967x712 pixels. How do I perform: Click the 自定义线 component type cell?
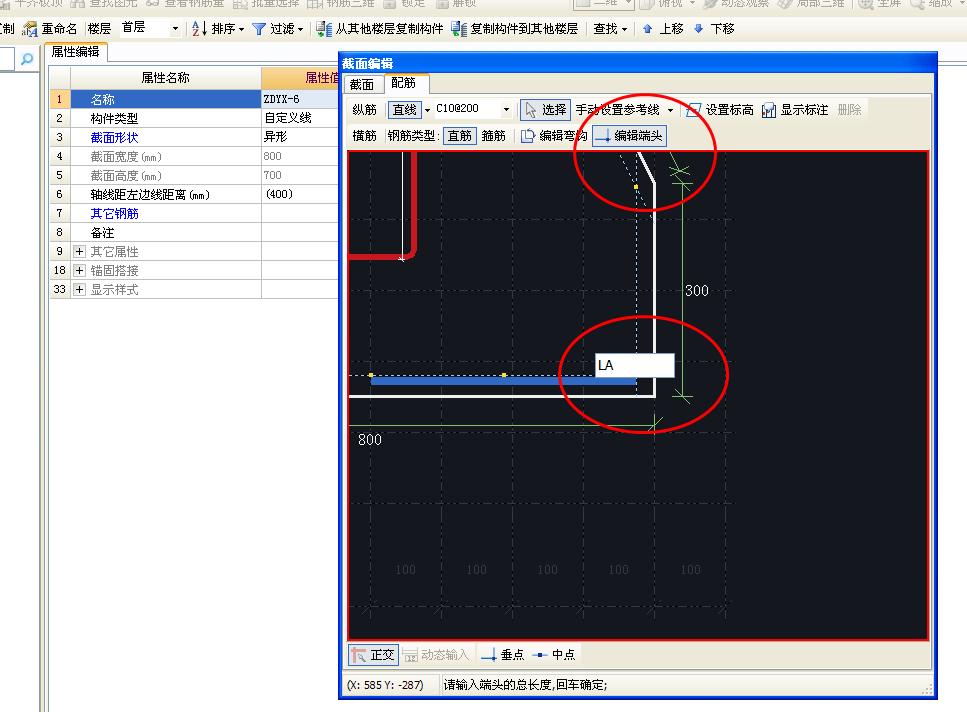[300, 118]
